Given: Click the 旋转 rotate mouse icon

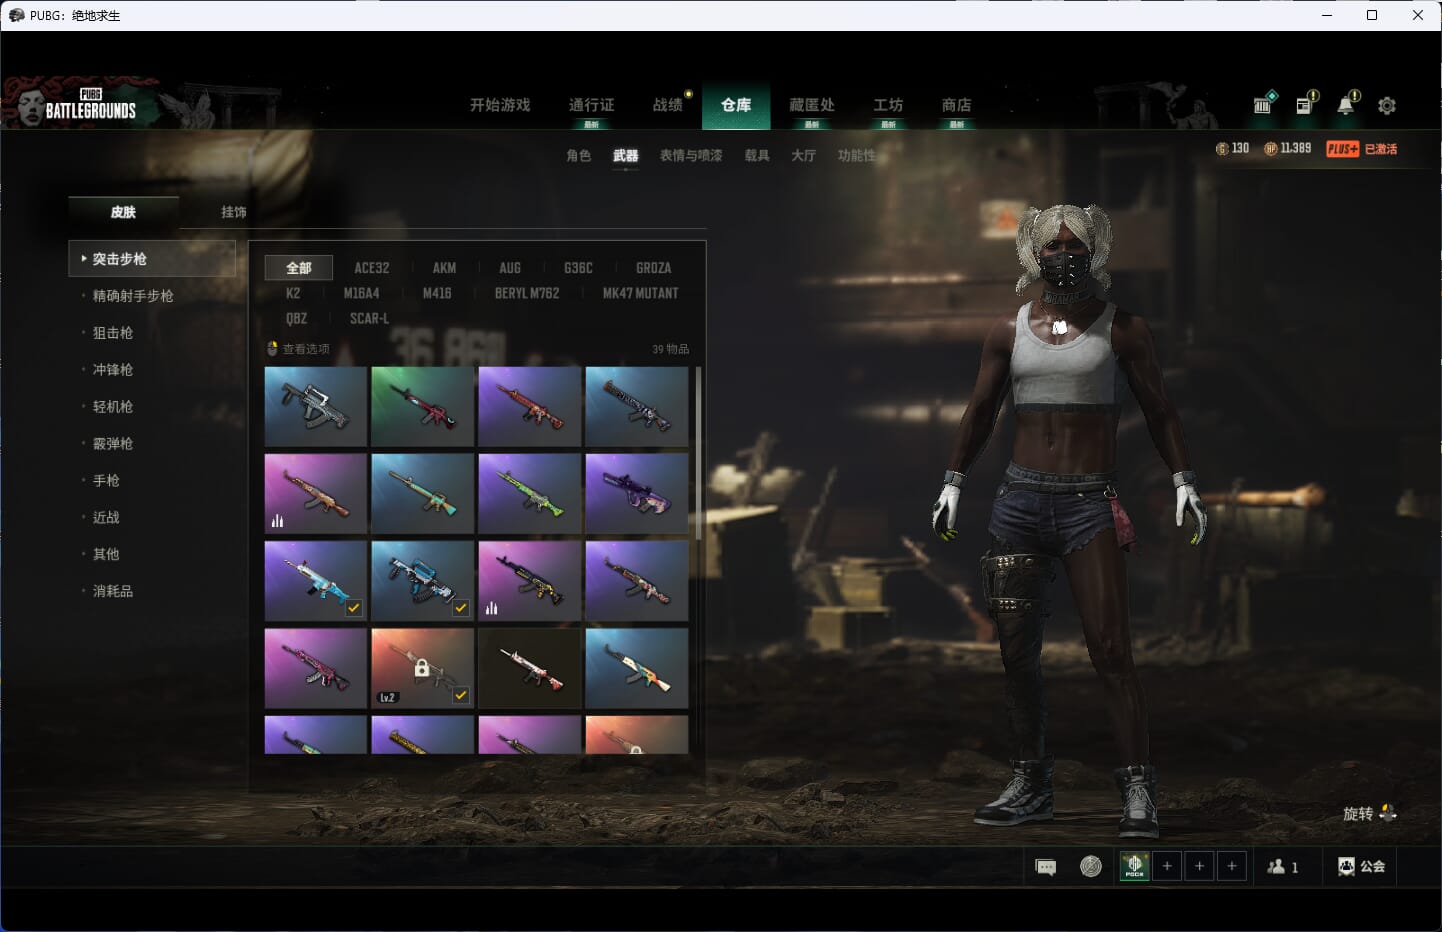Looking at the screenshot, I should 1387,813.
